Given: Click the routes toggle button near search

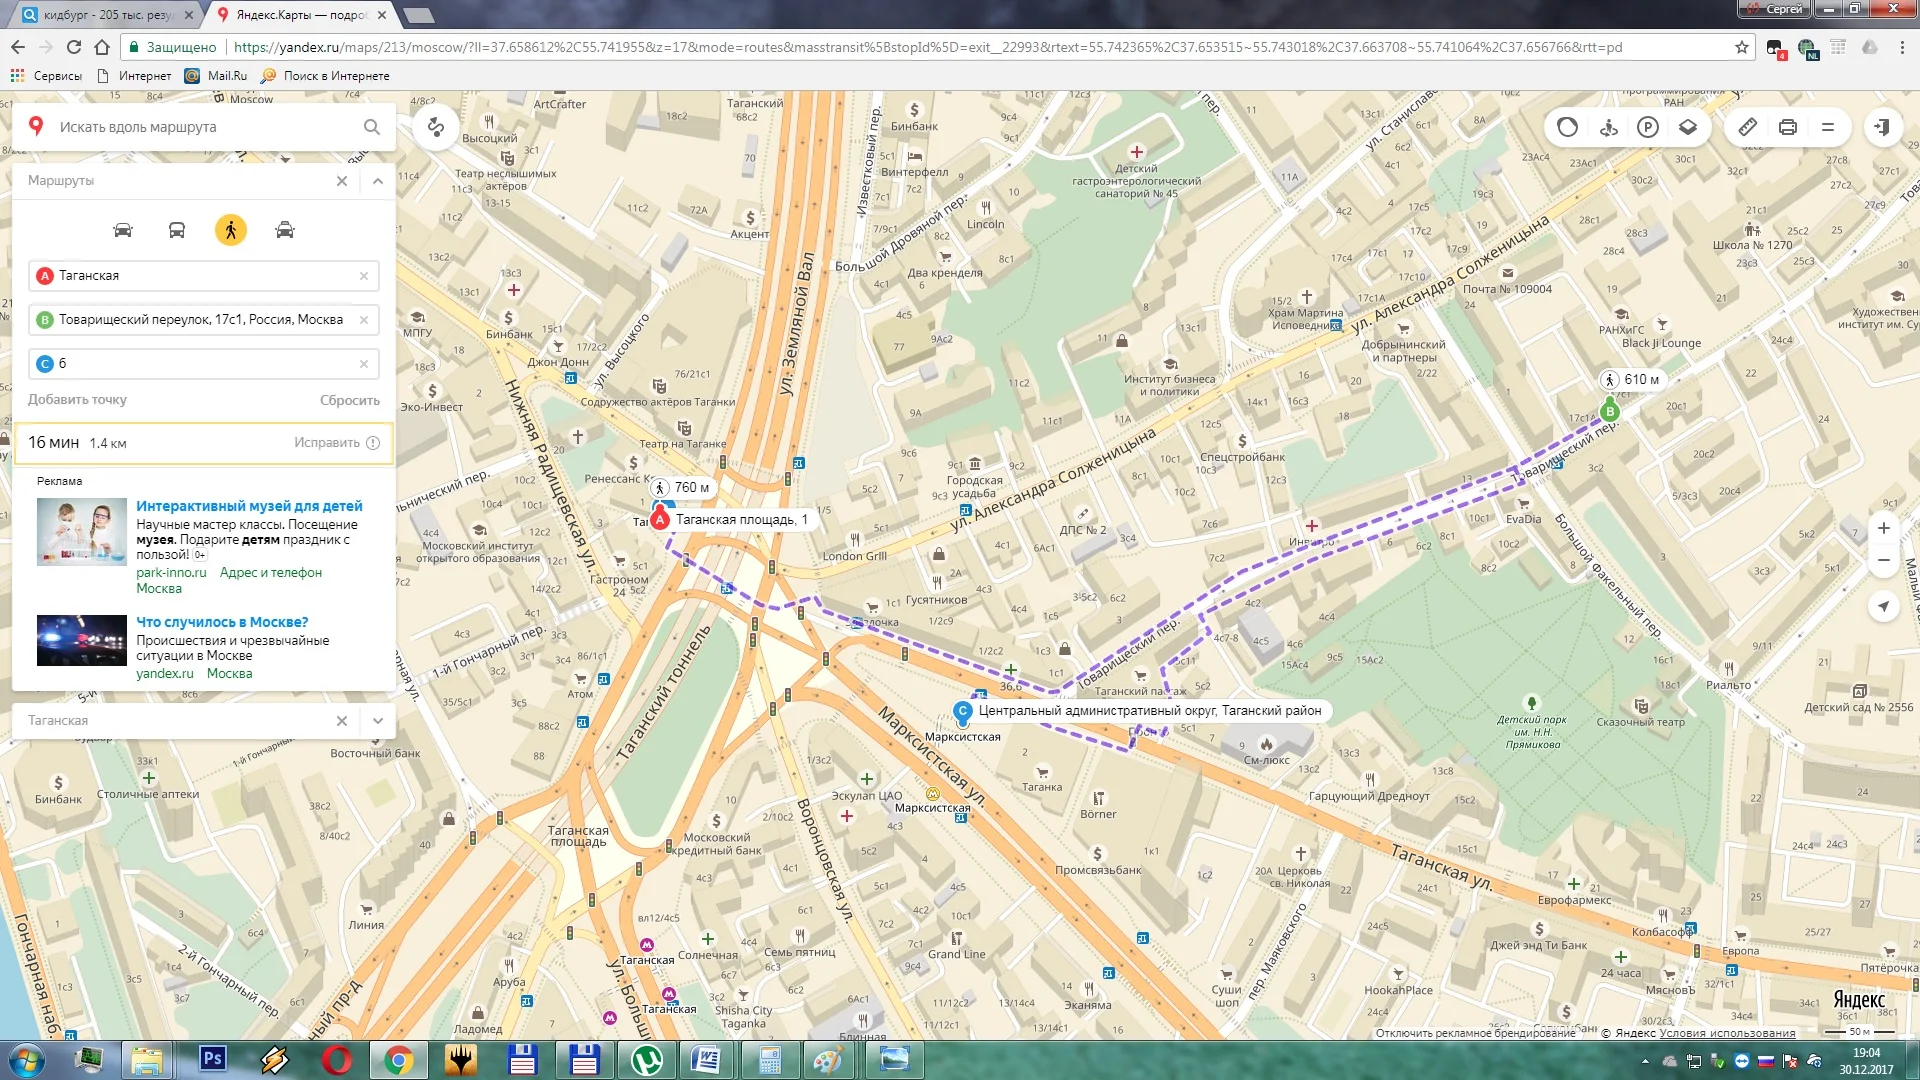Looking at the screenshot, I should pos(436,127).
